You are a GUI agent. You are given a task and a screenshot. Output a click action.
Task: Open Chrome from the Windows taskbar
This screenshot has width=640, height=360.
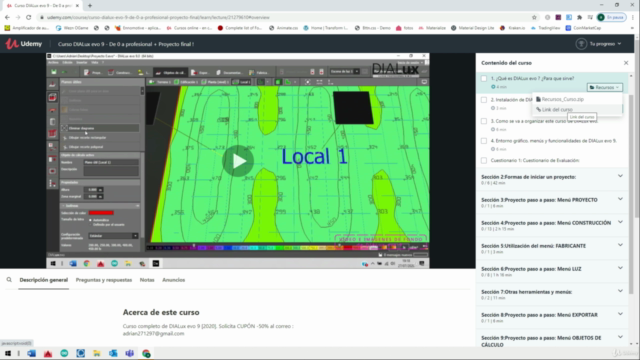[146, 353]
